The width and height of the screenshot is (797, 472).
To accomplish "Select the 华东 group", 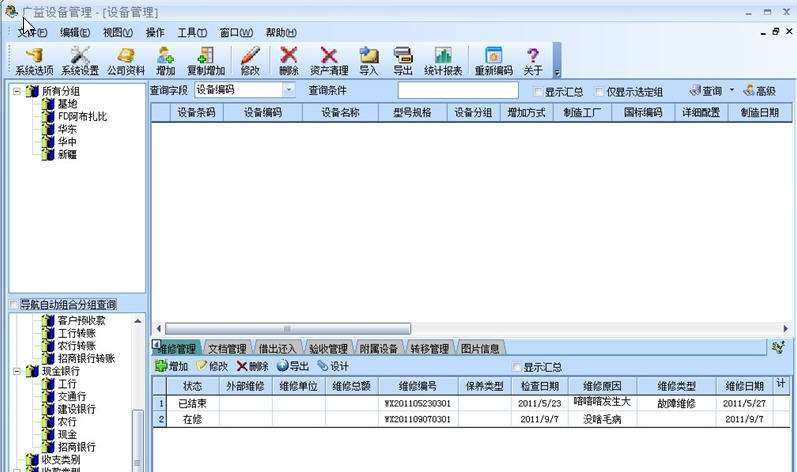I will click(x=67, y=129).
